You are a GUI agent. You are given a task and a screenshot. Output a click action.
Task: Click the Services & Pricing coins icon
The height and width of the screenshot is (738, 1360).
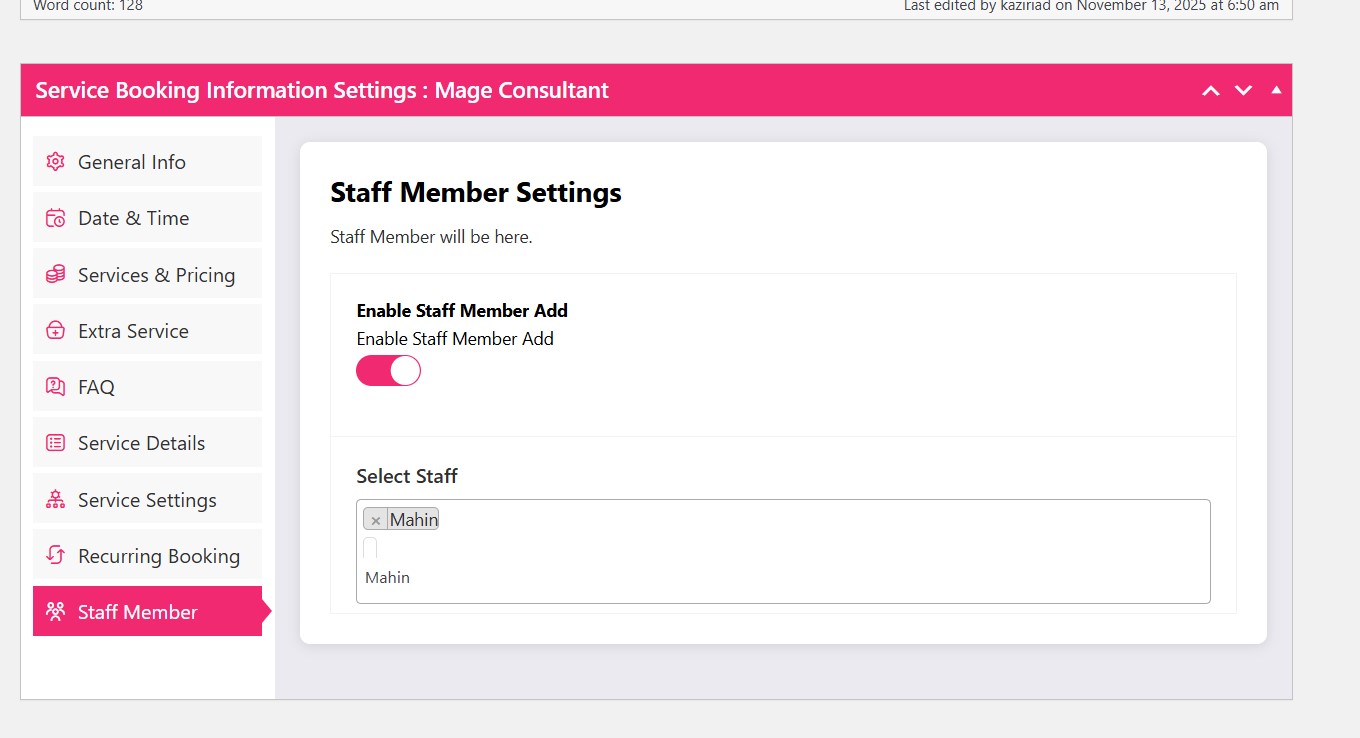click(x=56, y=275)
